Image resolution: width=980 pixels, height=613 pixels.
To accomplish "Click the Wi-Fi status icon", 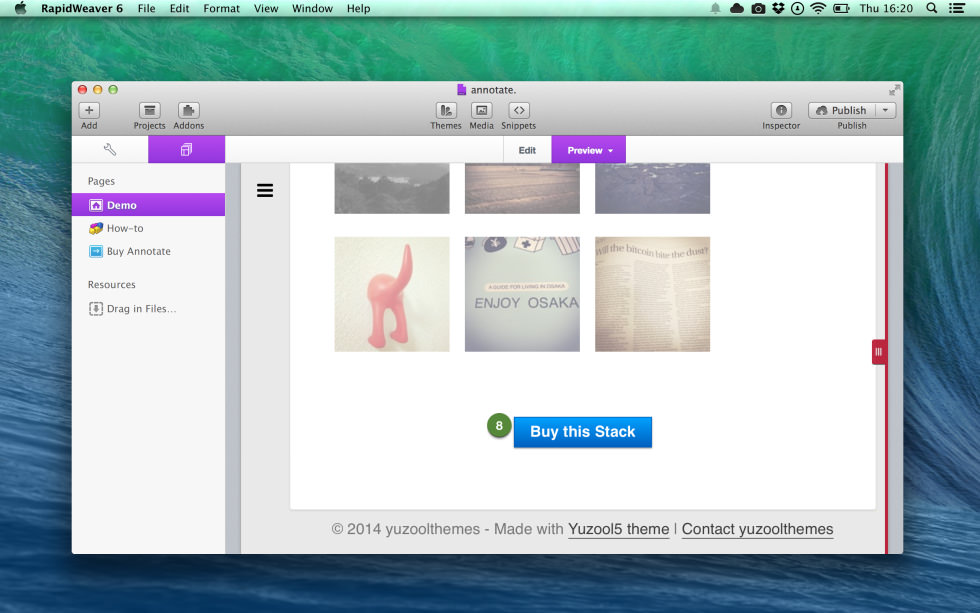I will click(x=818, y=8).
